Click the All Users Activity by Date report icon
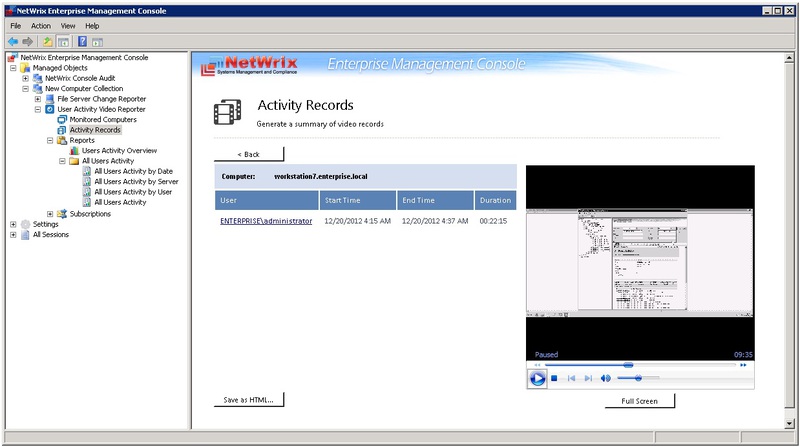 [87, 171]
